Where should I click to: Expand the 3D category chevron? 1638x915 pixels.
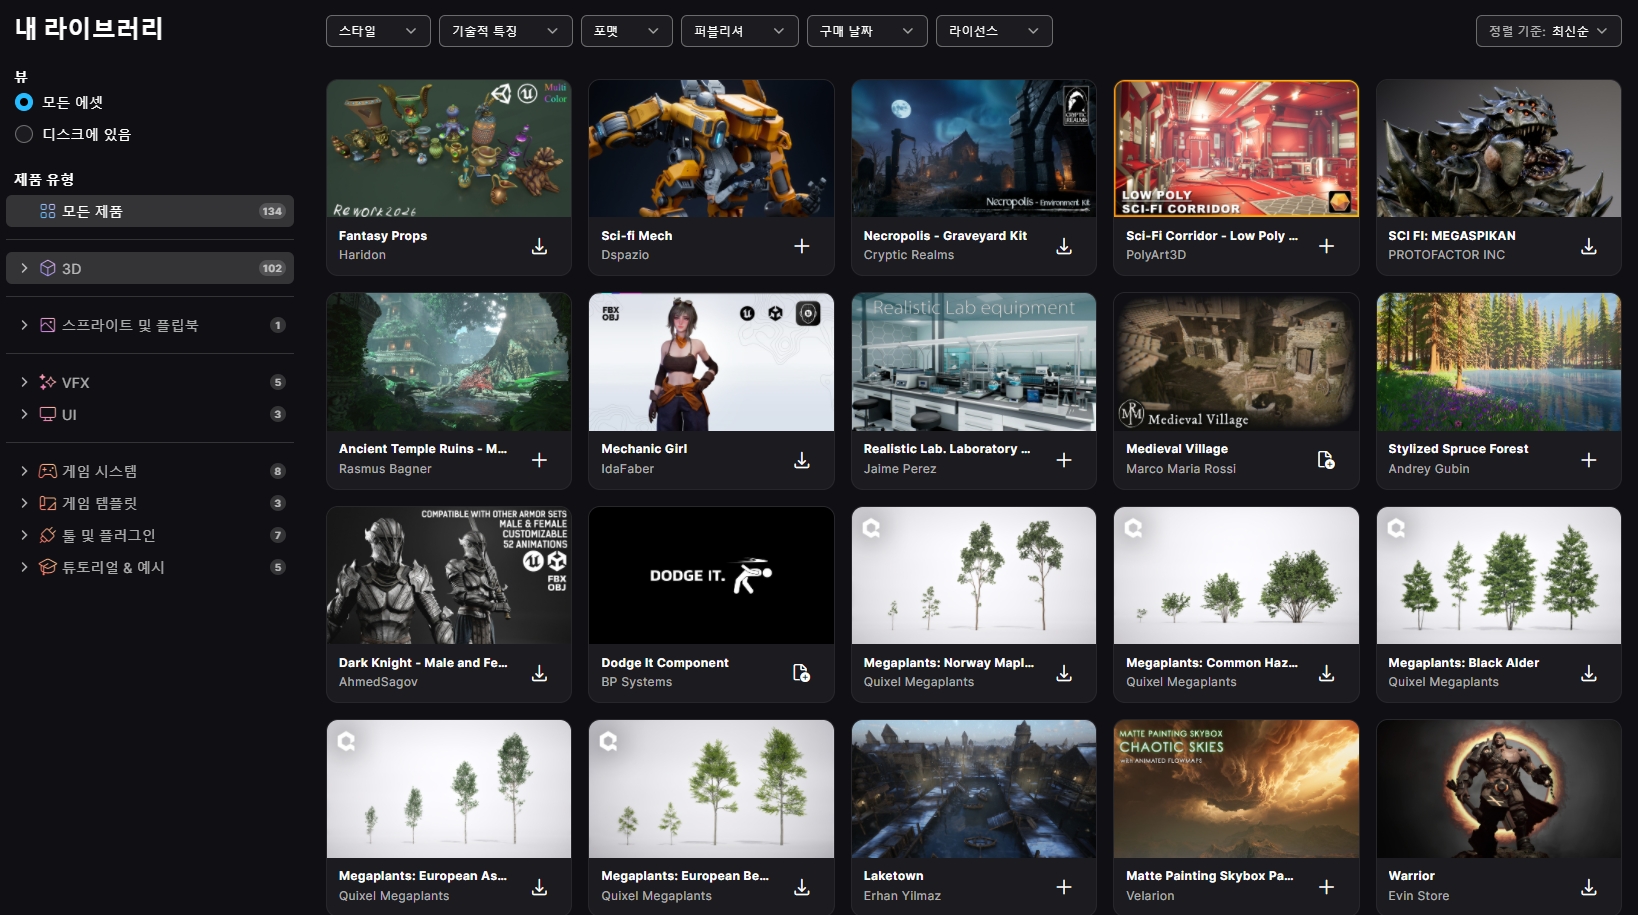pos(24,268)
